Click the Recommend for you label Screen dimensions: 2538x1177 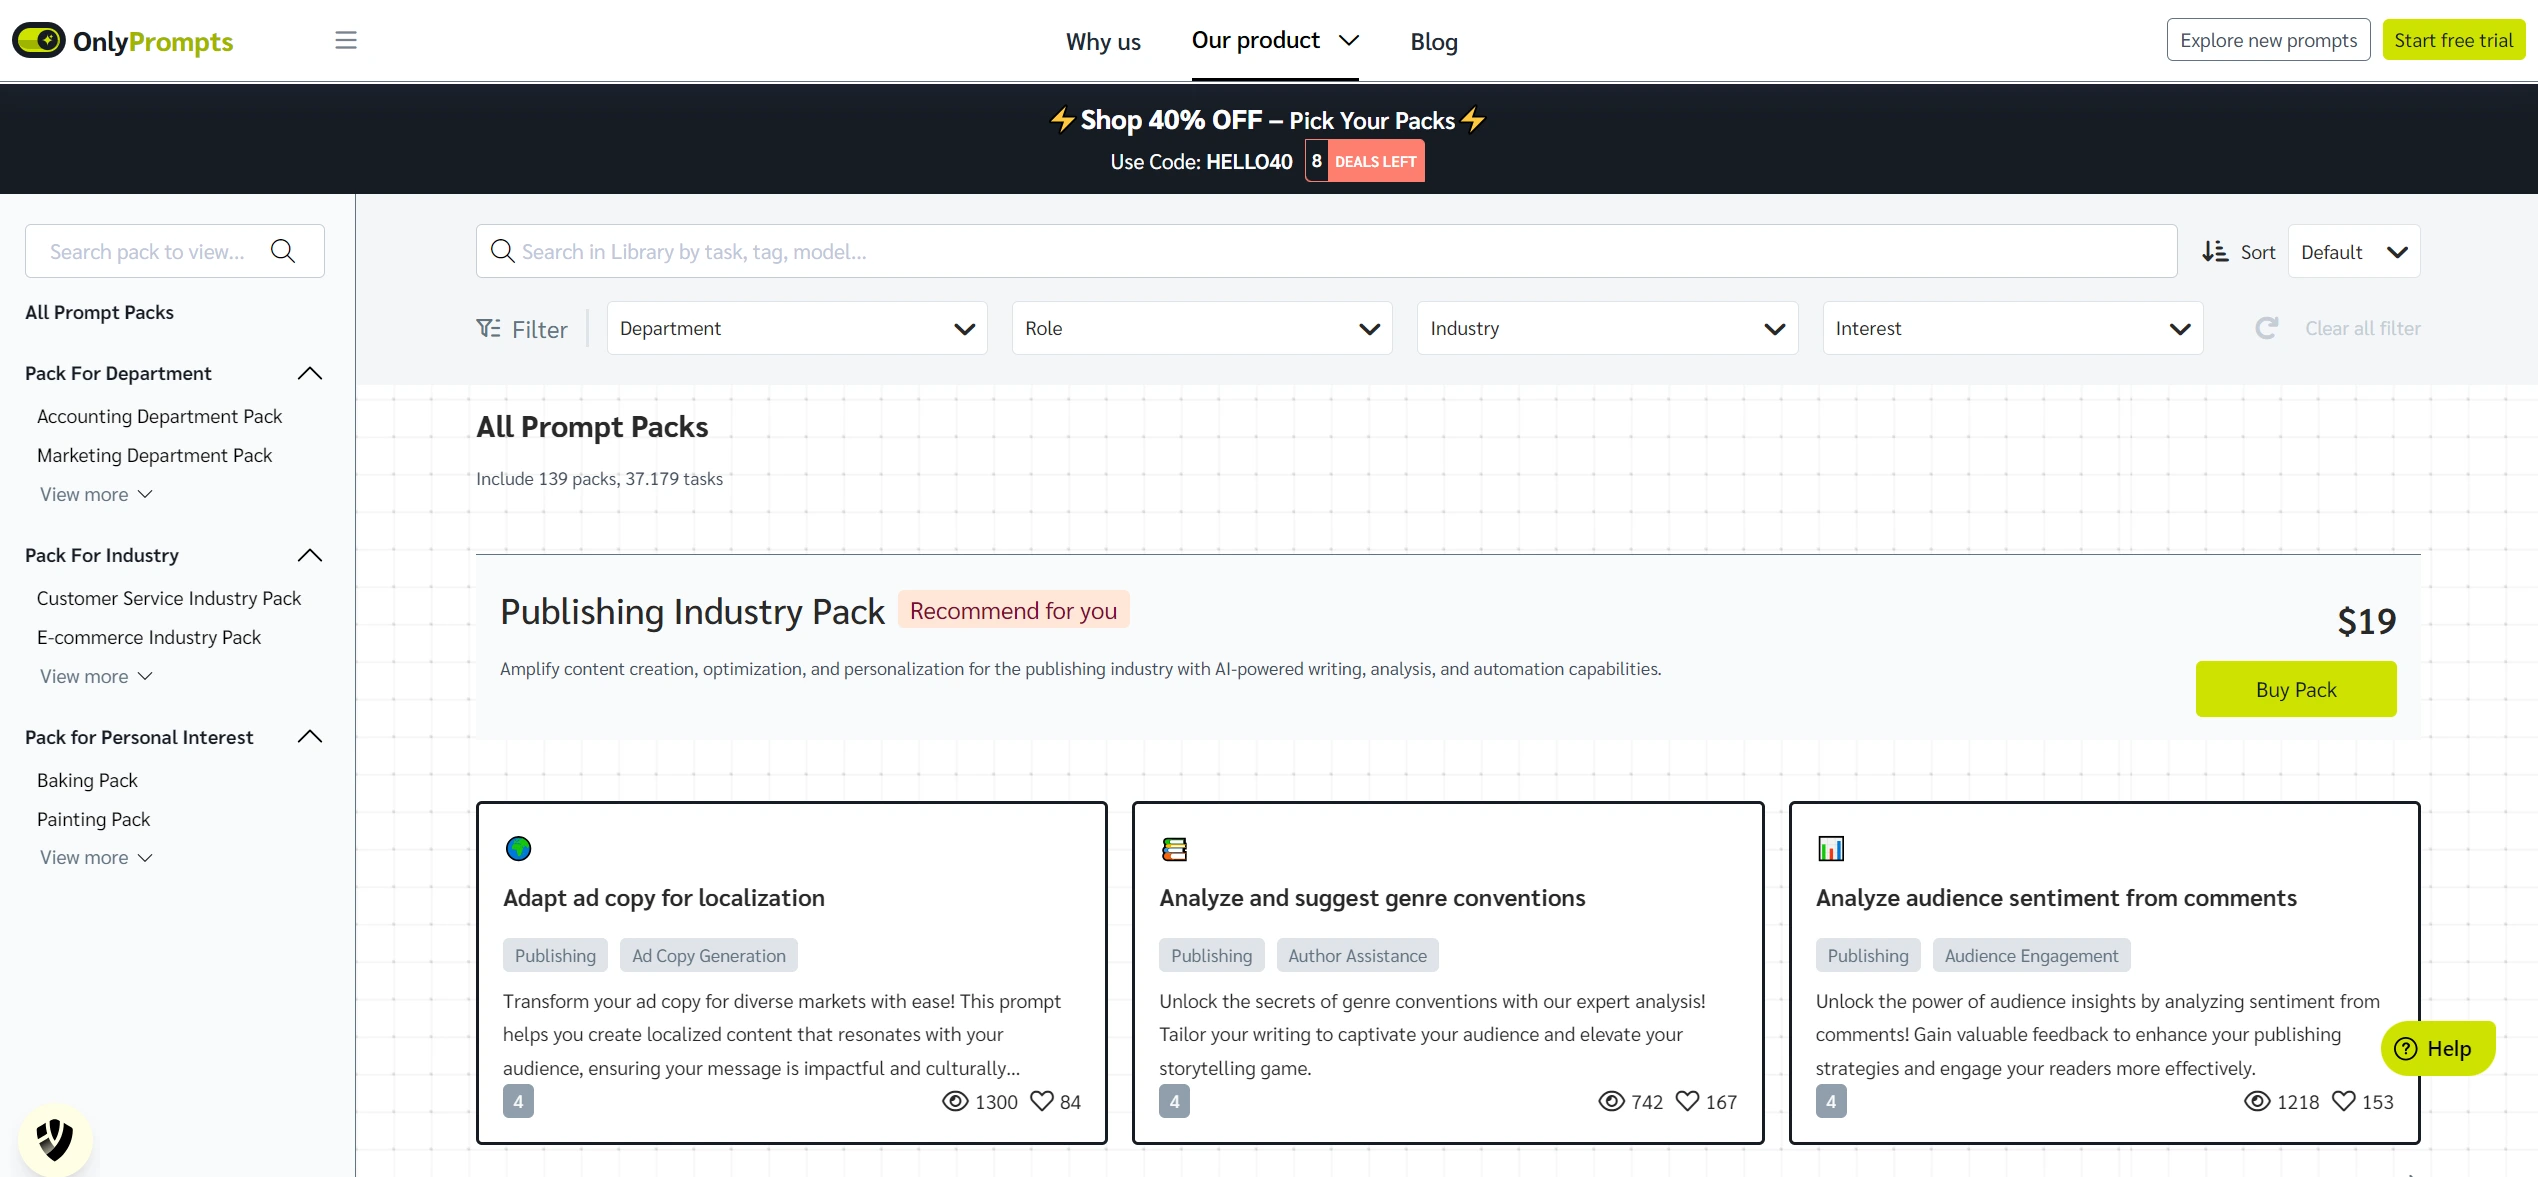click(x=1013, y=610)
